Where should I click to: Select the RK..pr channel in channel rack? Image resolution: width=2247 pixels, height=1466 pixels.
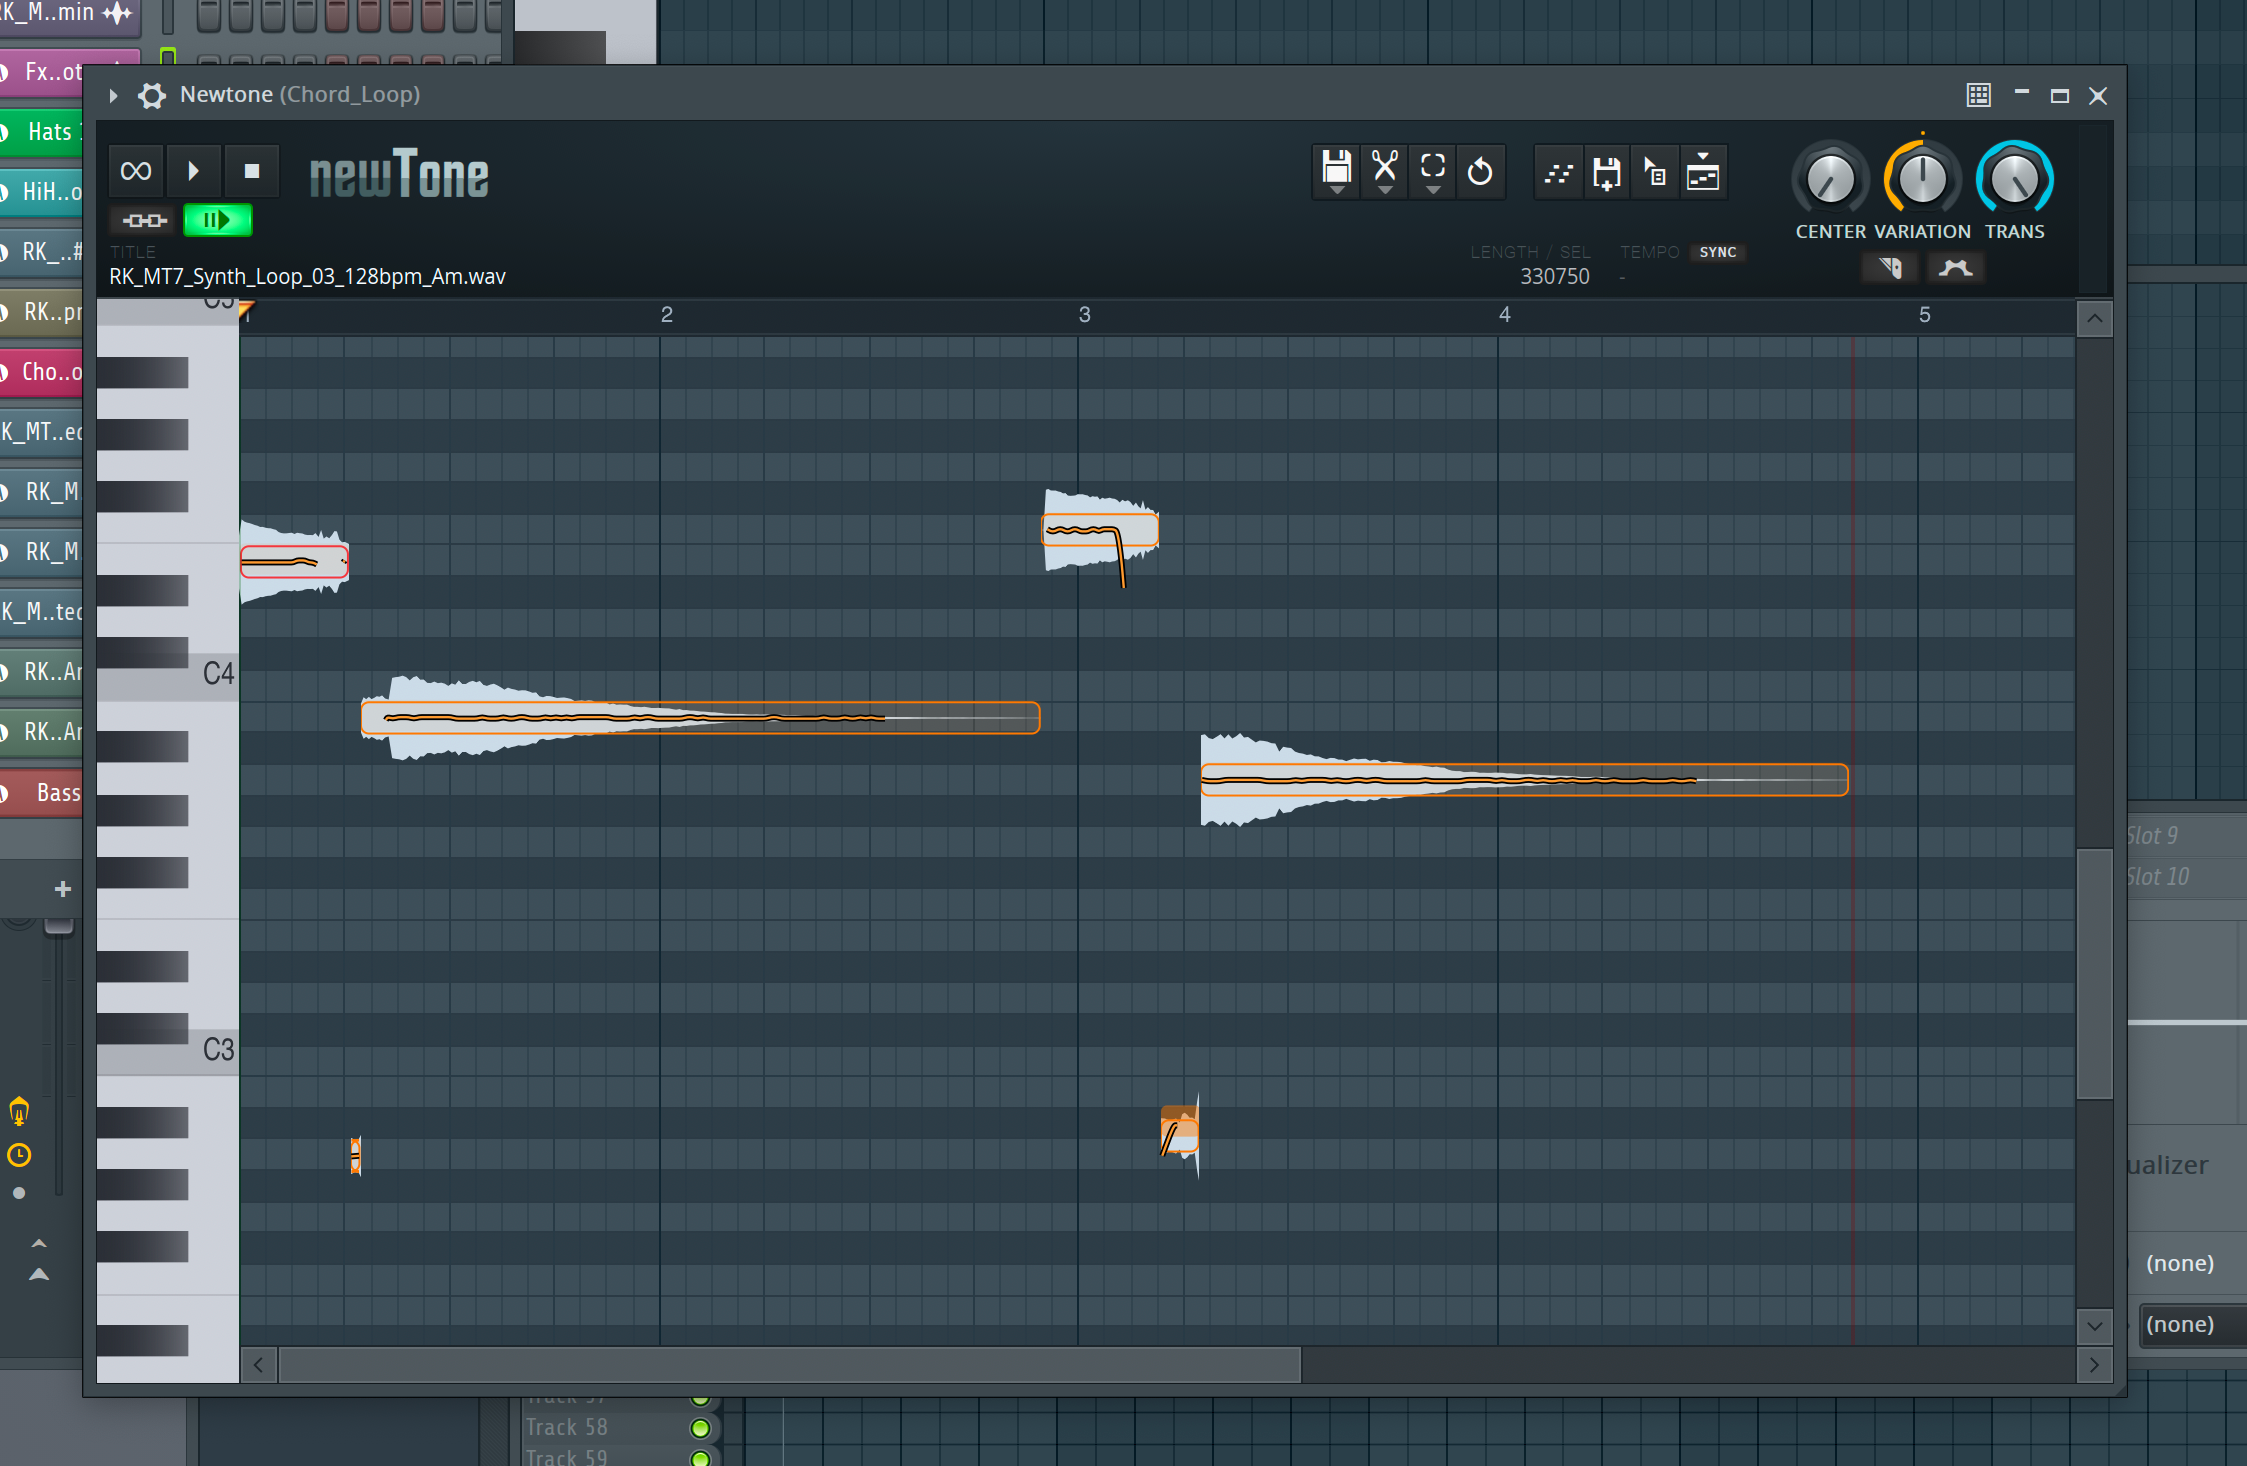[42, 312]
